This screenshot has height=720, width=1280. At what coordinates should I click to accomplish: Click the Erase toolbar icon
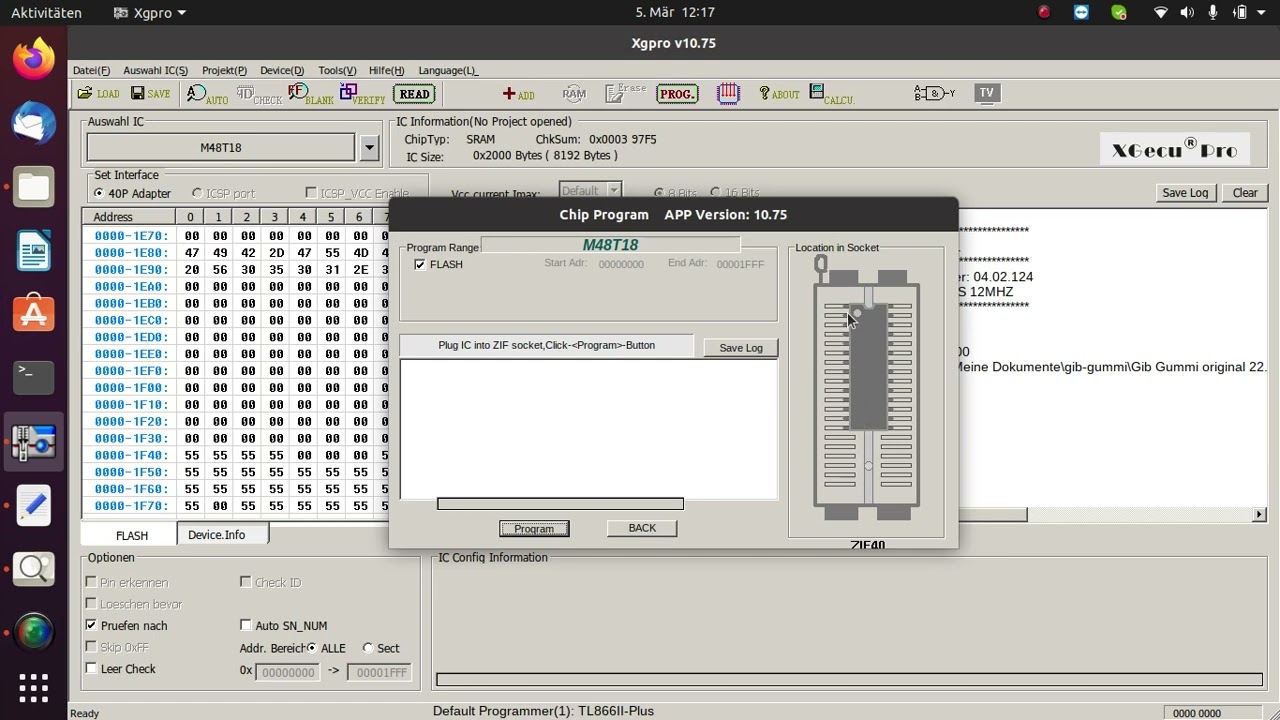pyautogui.click(x=626, y=93)
